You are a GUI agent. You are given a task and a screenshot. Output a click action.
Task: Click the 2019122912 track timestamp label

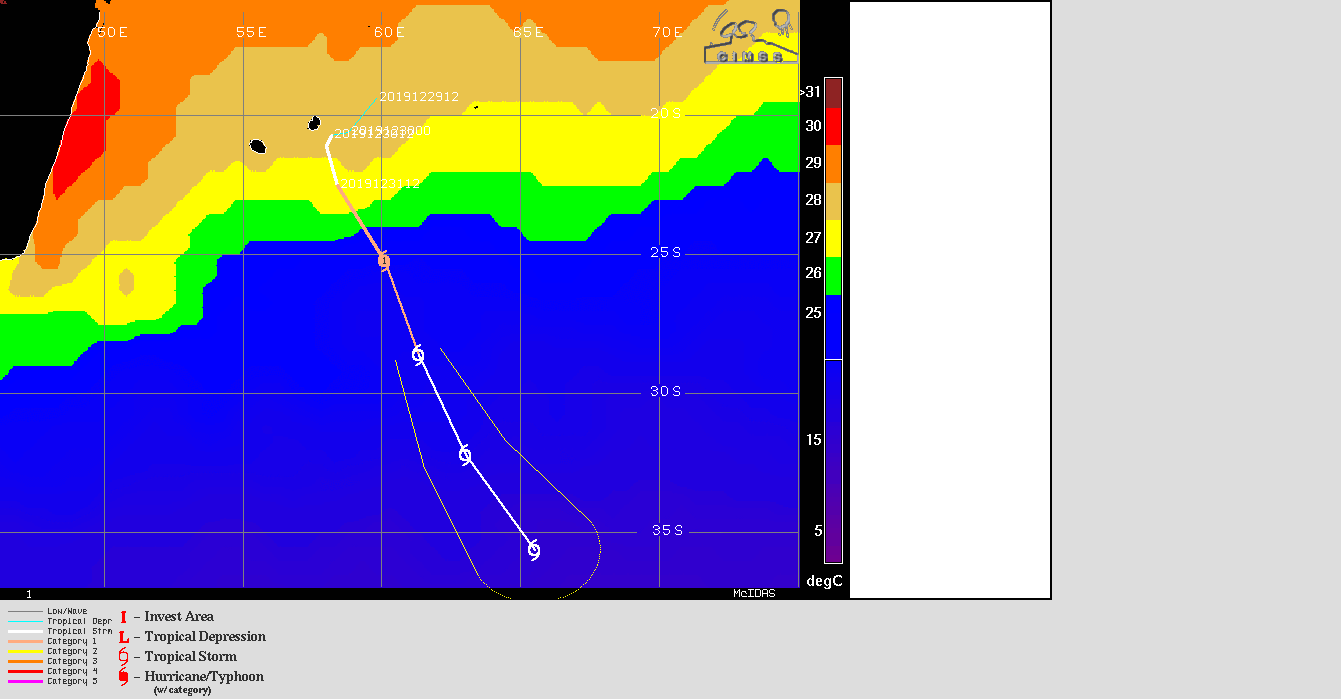(419, 97)
